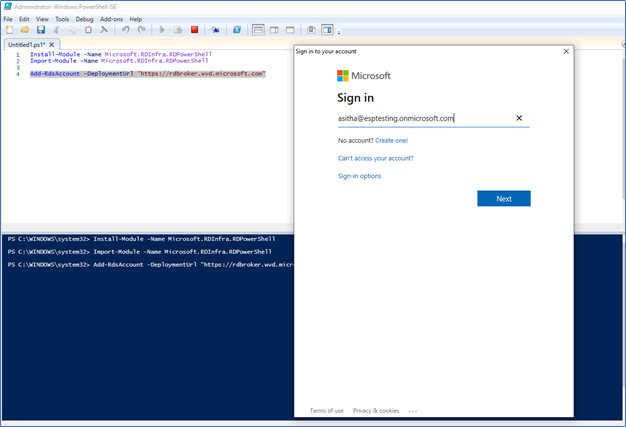Open Privacy & cookies link
This screenshot has height=427, width=626.
pos(376,411)
